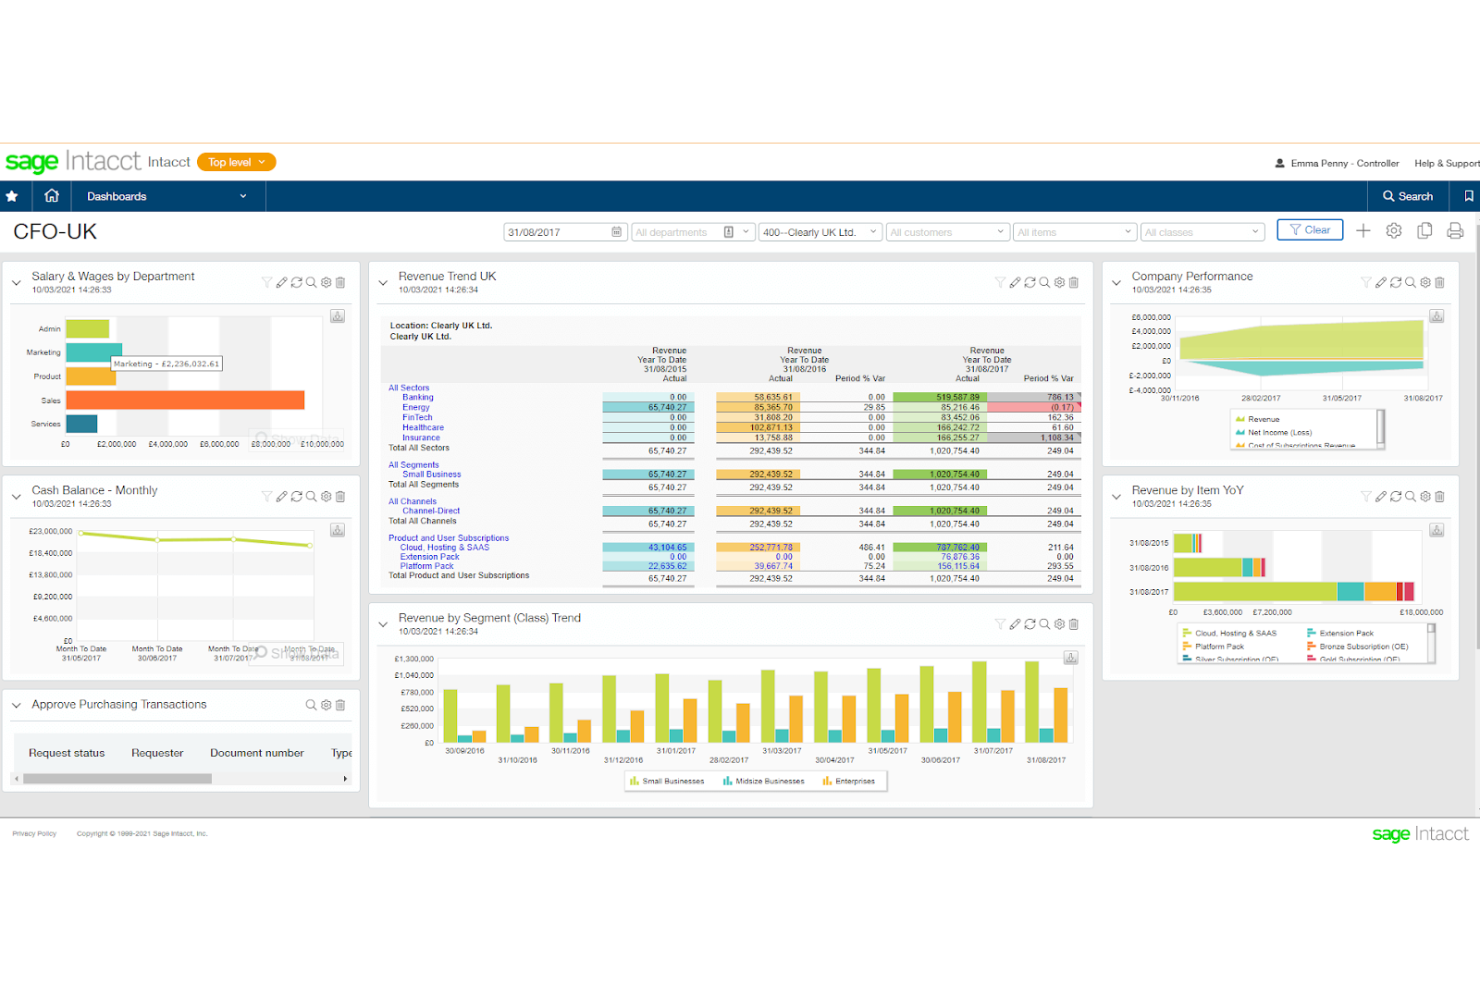Refresh the Company Performance panel
The height and width of the screenshot is (987, 1480).
[1396, 283]
